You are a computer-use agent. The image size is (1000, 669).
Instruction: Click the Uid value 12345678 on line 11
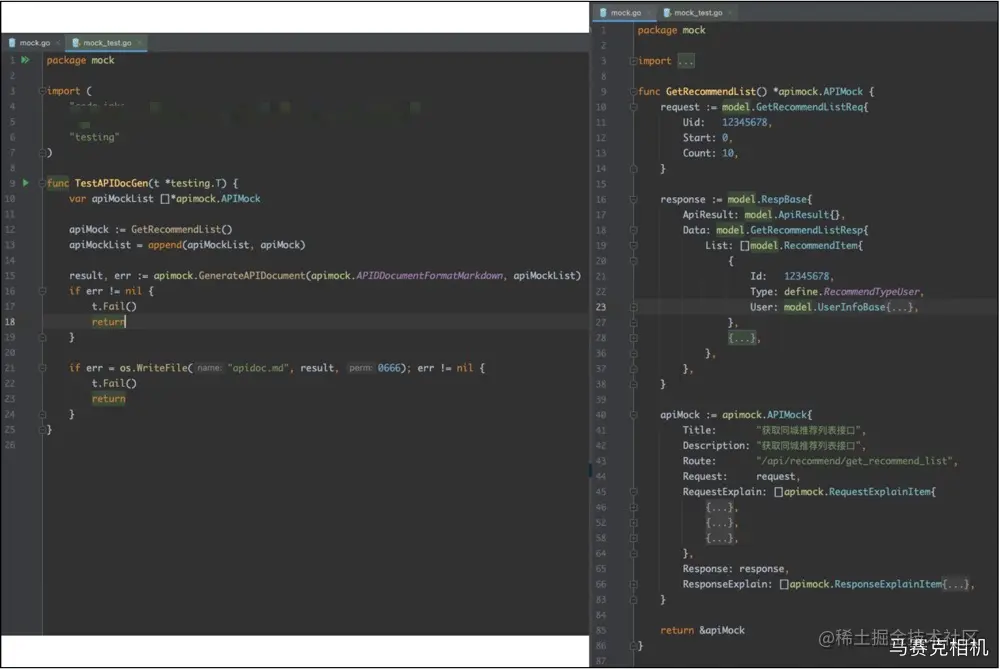click(x=744, y=122)
